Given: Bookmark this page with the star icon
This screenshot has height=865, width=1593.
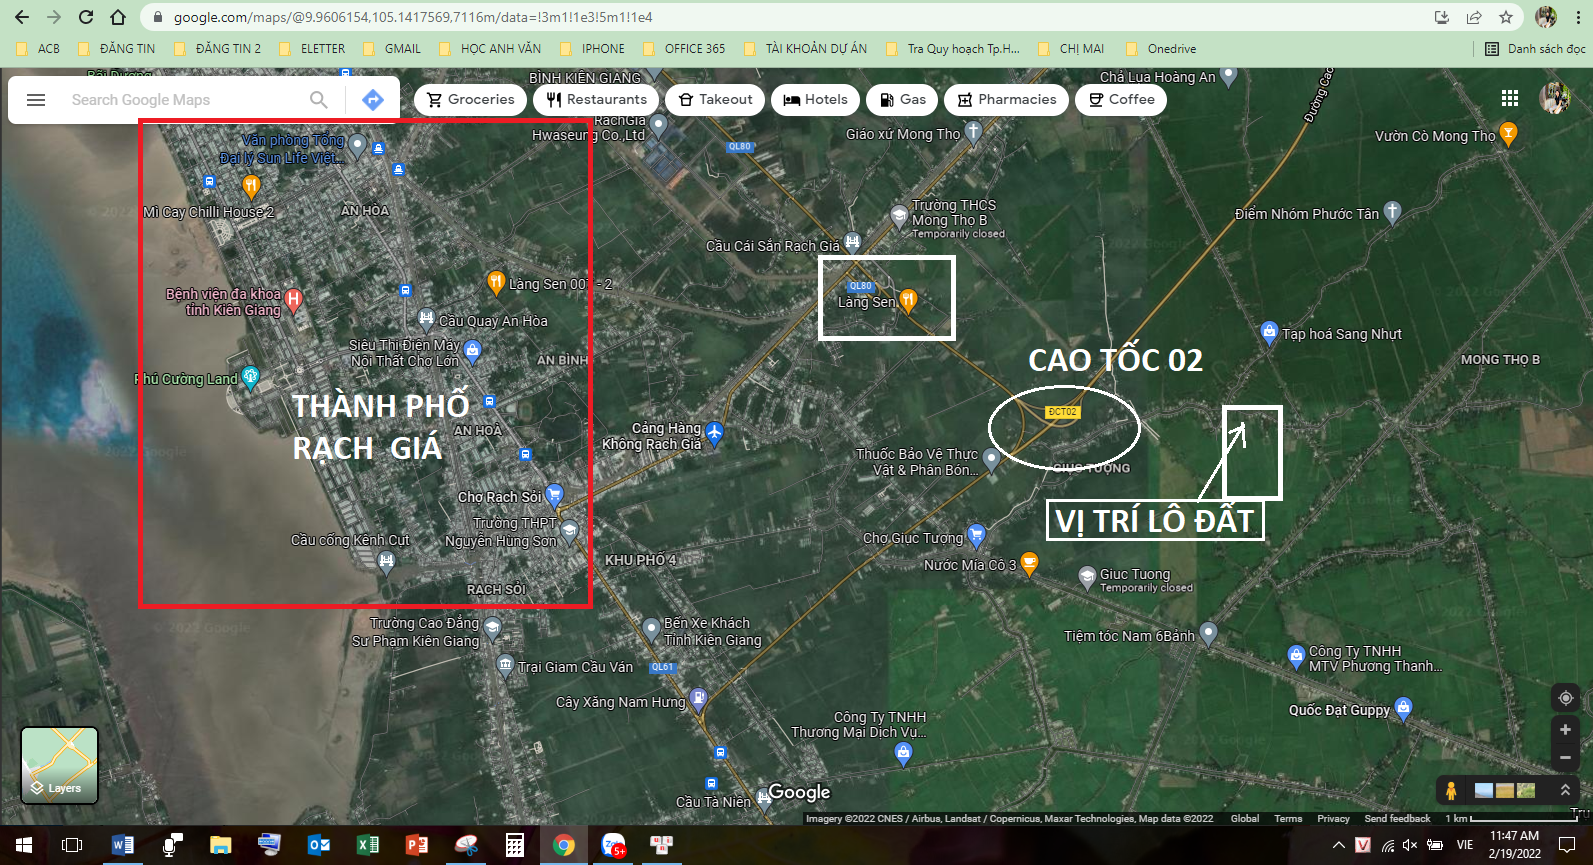Looking at the screenshot, I should (x=1506, y=17).
